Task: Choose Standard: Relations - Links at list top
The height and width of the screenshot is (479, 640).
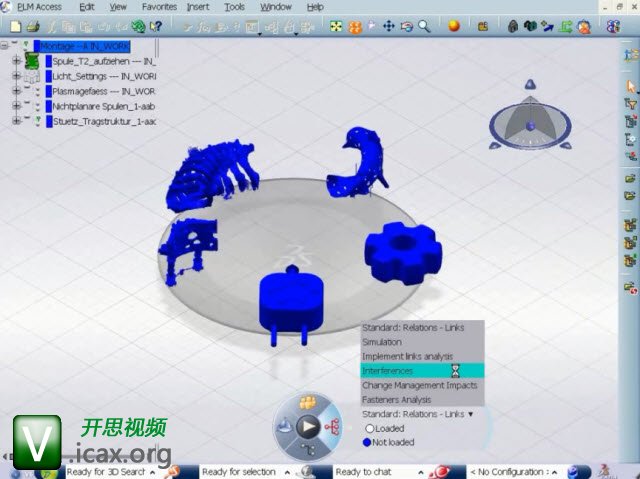Action: pyautogui.click(x=422, y=328)
